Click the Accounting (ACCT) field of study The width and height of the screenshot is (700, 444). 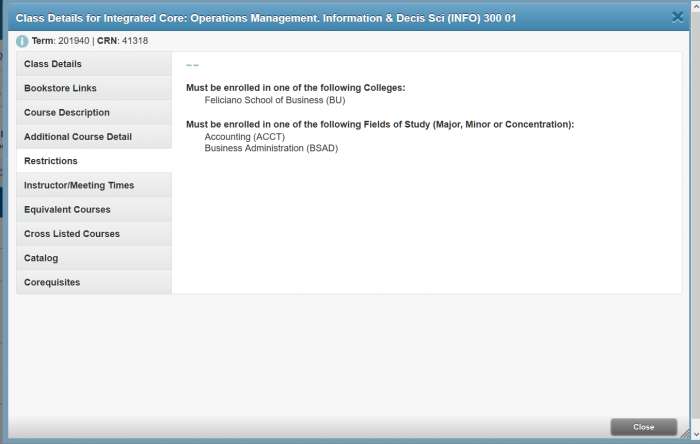[x=245, y=136]
